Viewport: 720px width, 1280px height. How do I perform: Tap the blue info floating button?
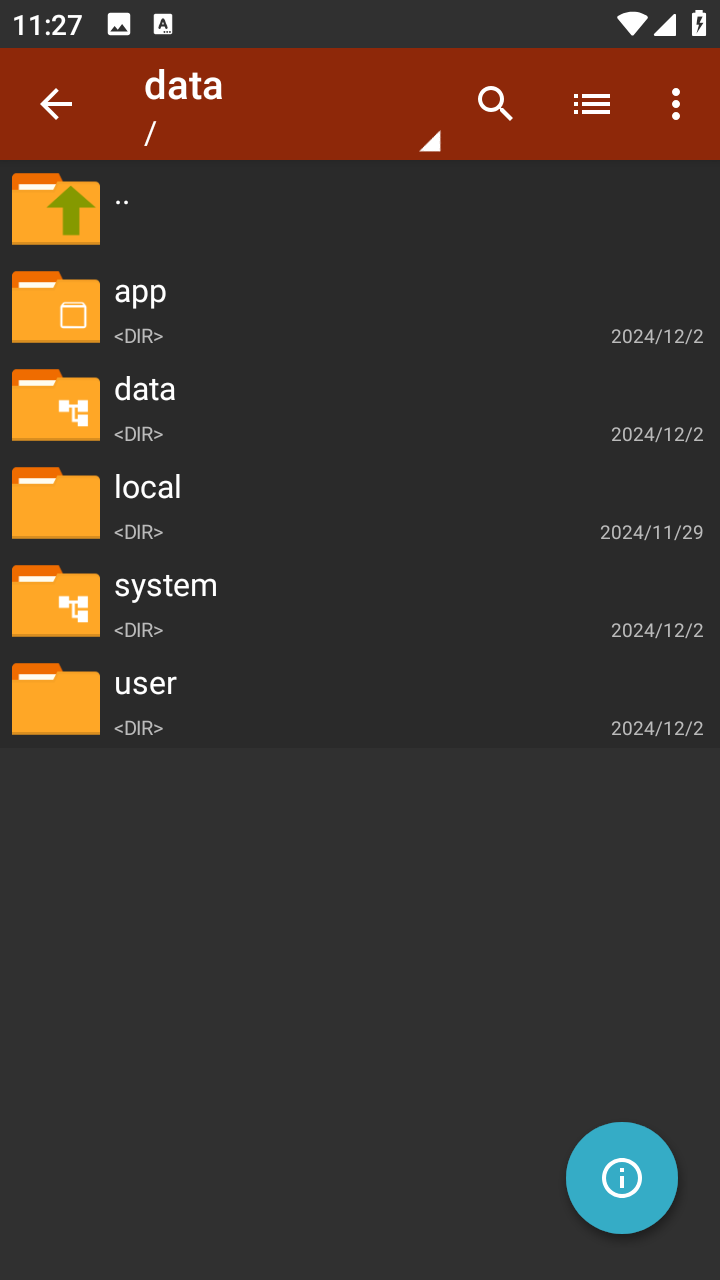point(622,1178)
